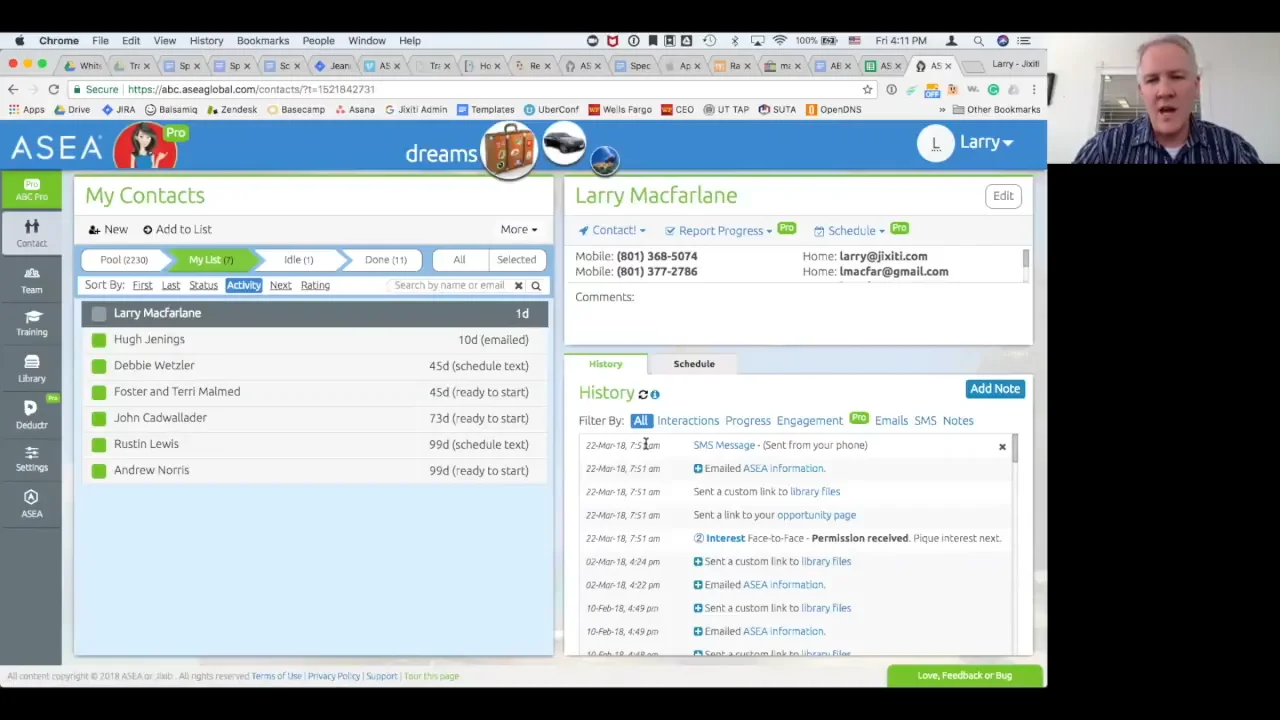
Task: Open the ABC Pro sidebar icon
Action: coord(31,189)
